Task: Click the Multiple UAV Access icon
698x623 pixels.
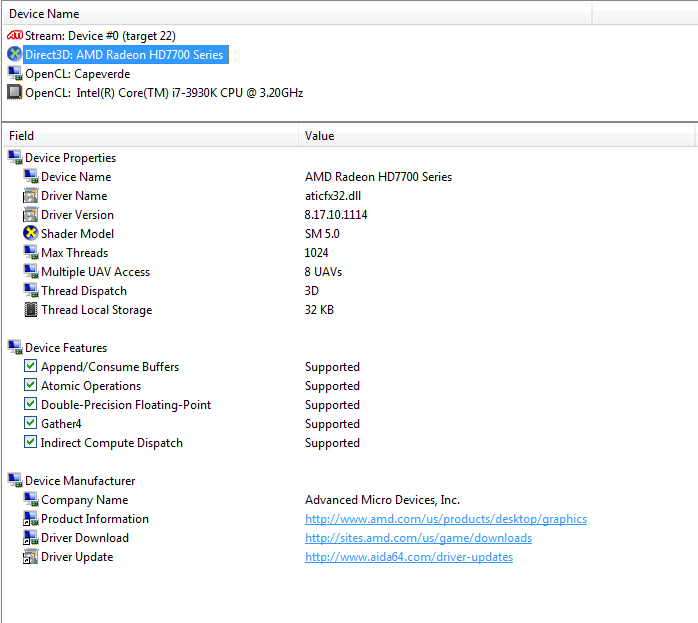Action: click(31, 271)
